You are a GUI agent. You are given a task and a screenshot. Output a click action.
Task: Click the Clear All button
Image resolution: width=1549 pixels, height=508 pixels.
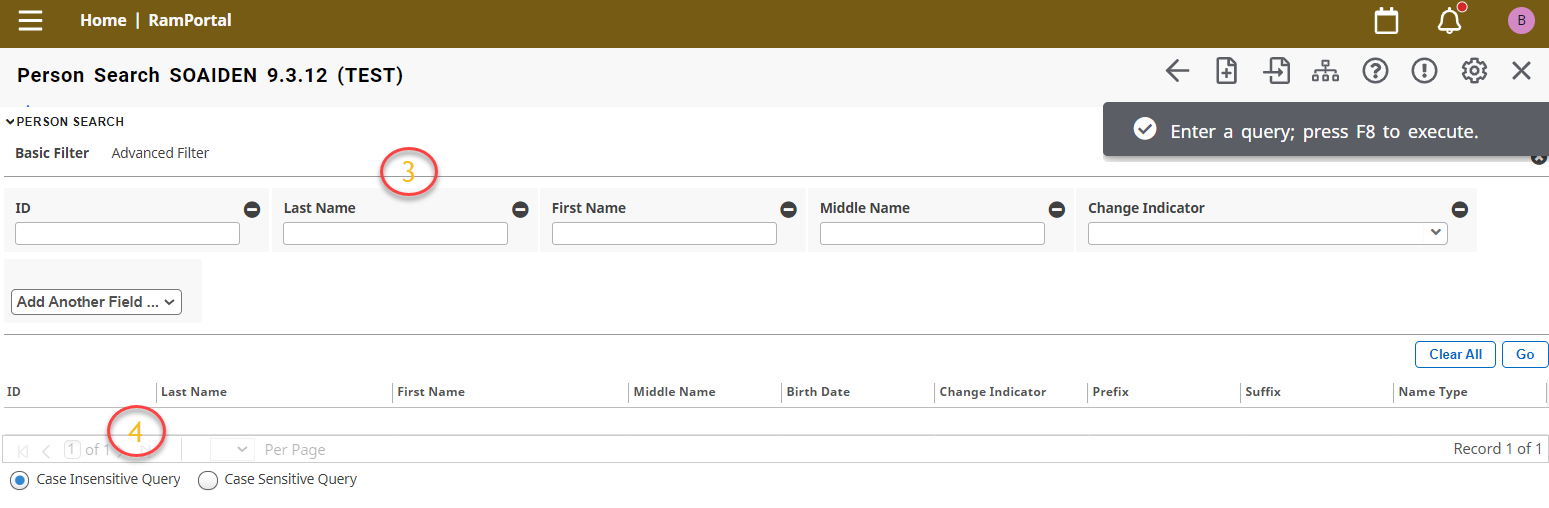pos(1455,354)
